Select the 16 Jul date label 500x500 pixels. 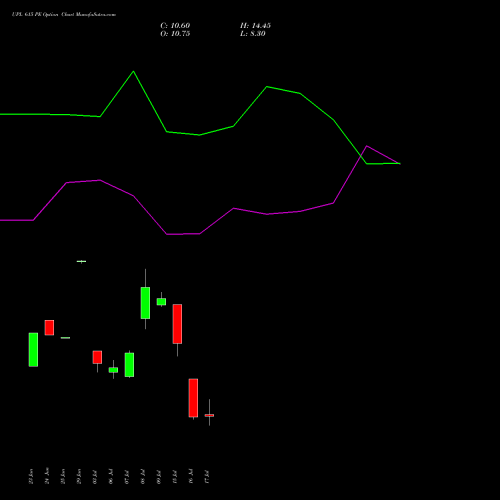(191, 476)
